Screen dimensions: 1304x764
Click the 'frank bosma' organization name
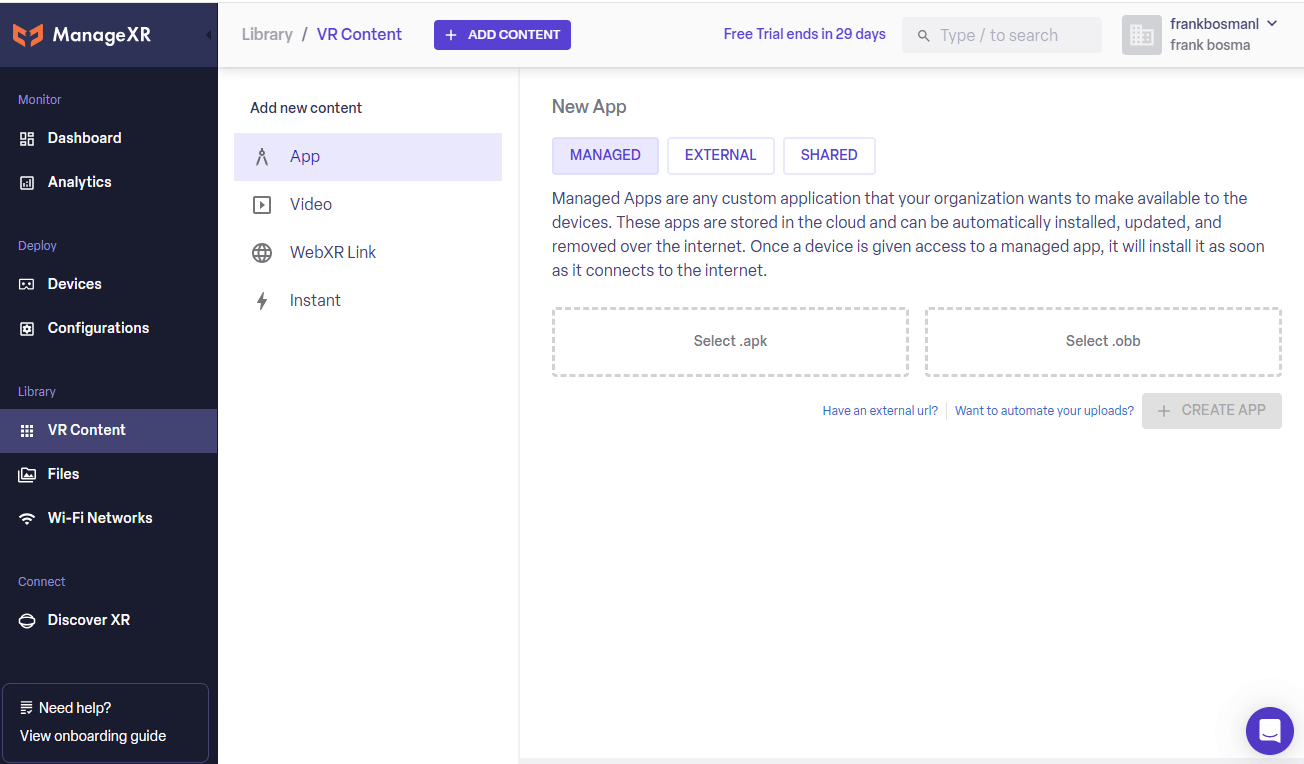(1210, 45)
